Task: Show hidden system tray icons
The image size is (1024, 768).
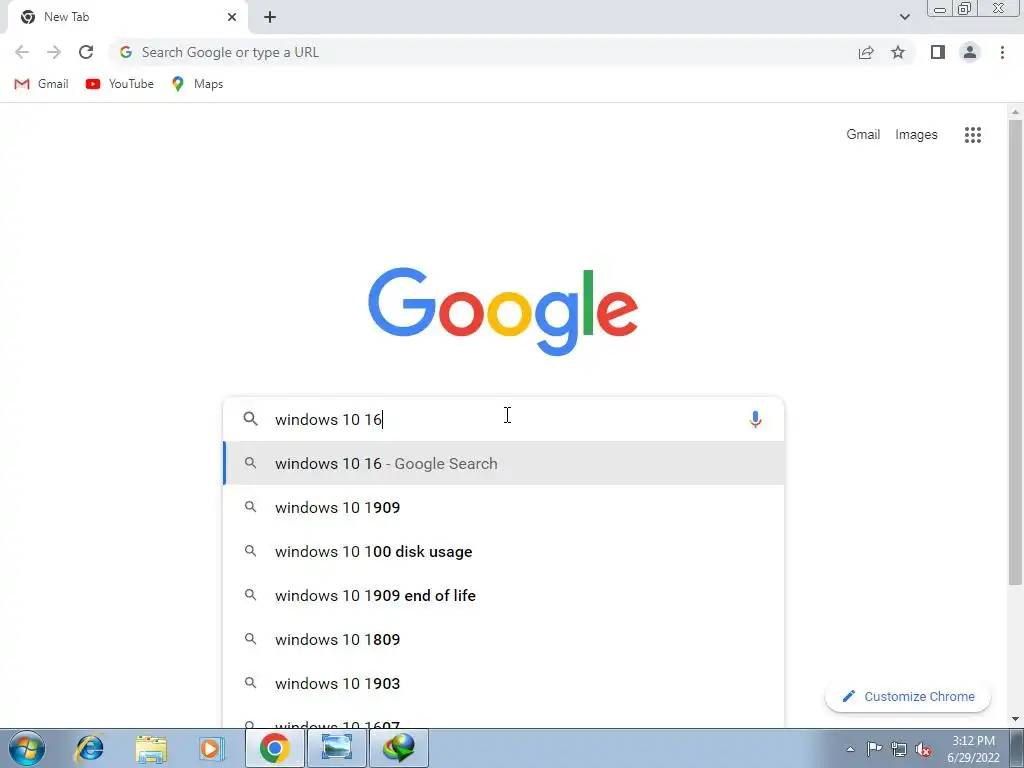Action: pyautogui.click(x=850, y=749)
